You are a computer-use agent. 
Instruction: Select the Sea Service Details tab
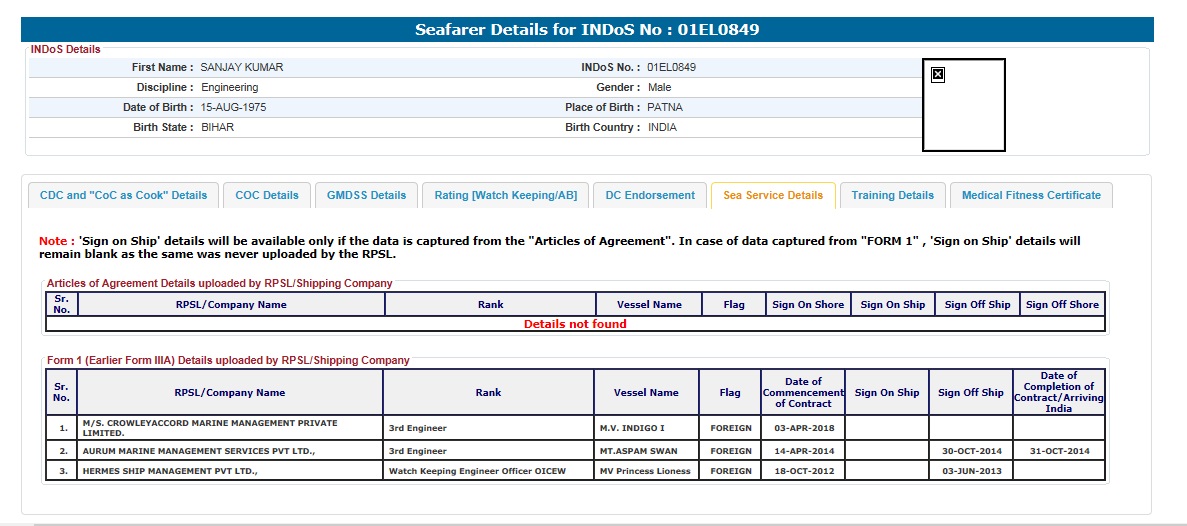pyautogui.click(x=772, y=196)
